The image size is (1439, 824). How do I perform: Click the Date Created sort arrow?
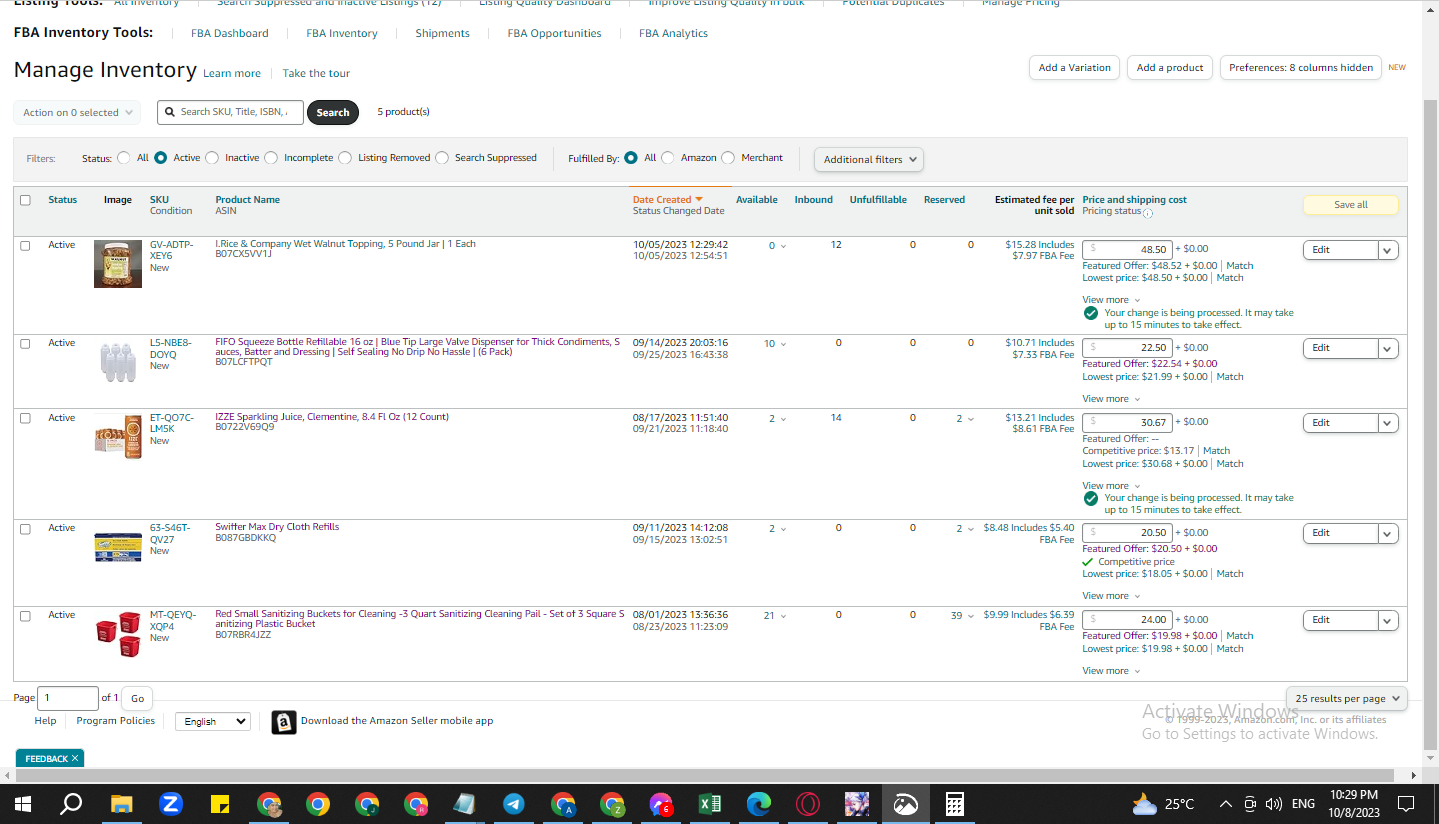699,200
